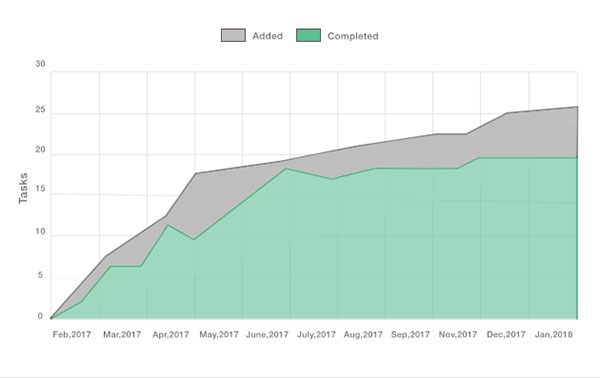Screen dimensions: 600x378
Task: Click the Aug,2017 x-axis label
Action: click(363, 334)
